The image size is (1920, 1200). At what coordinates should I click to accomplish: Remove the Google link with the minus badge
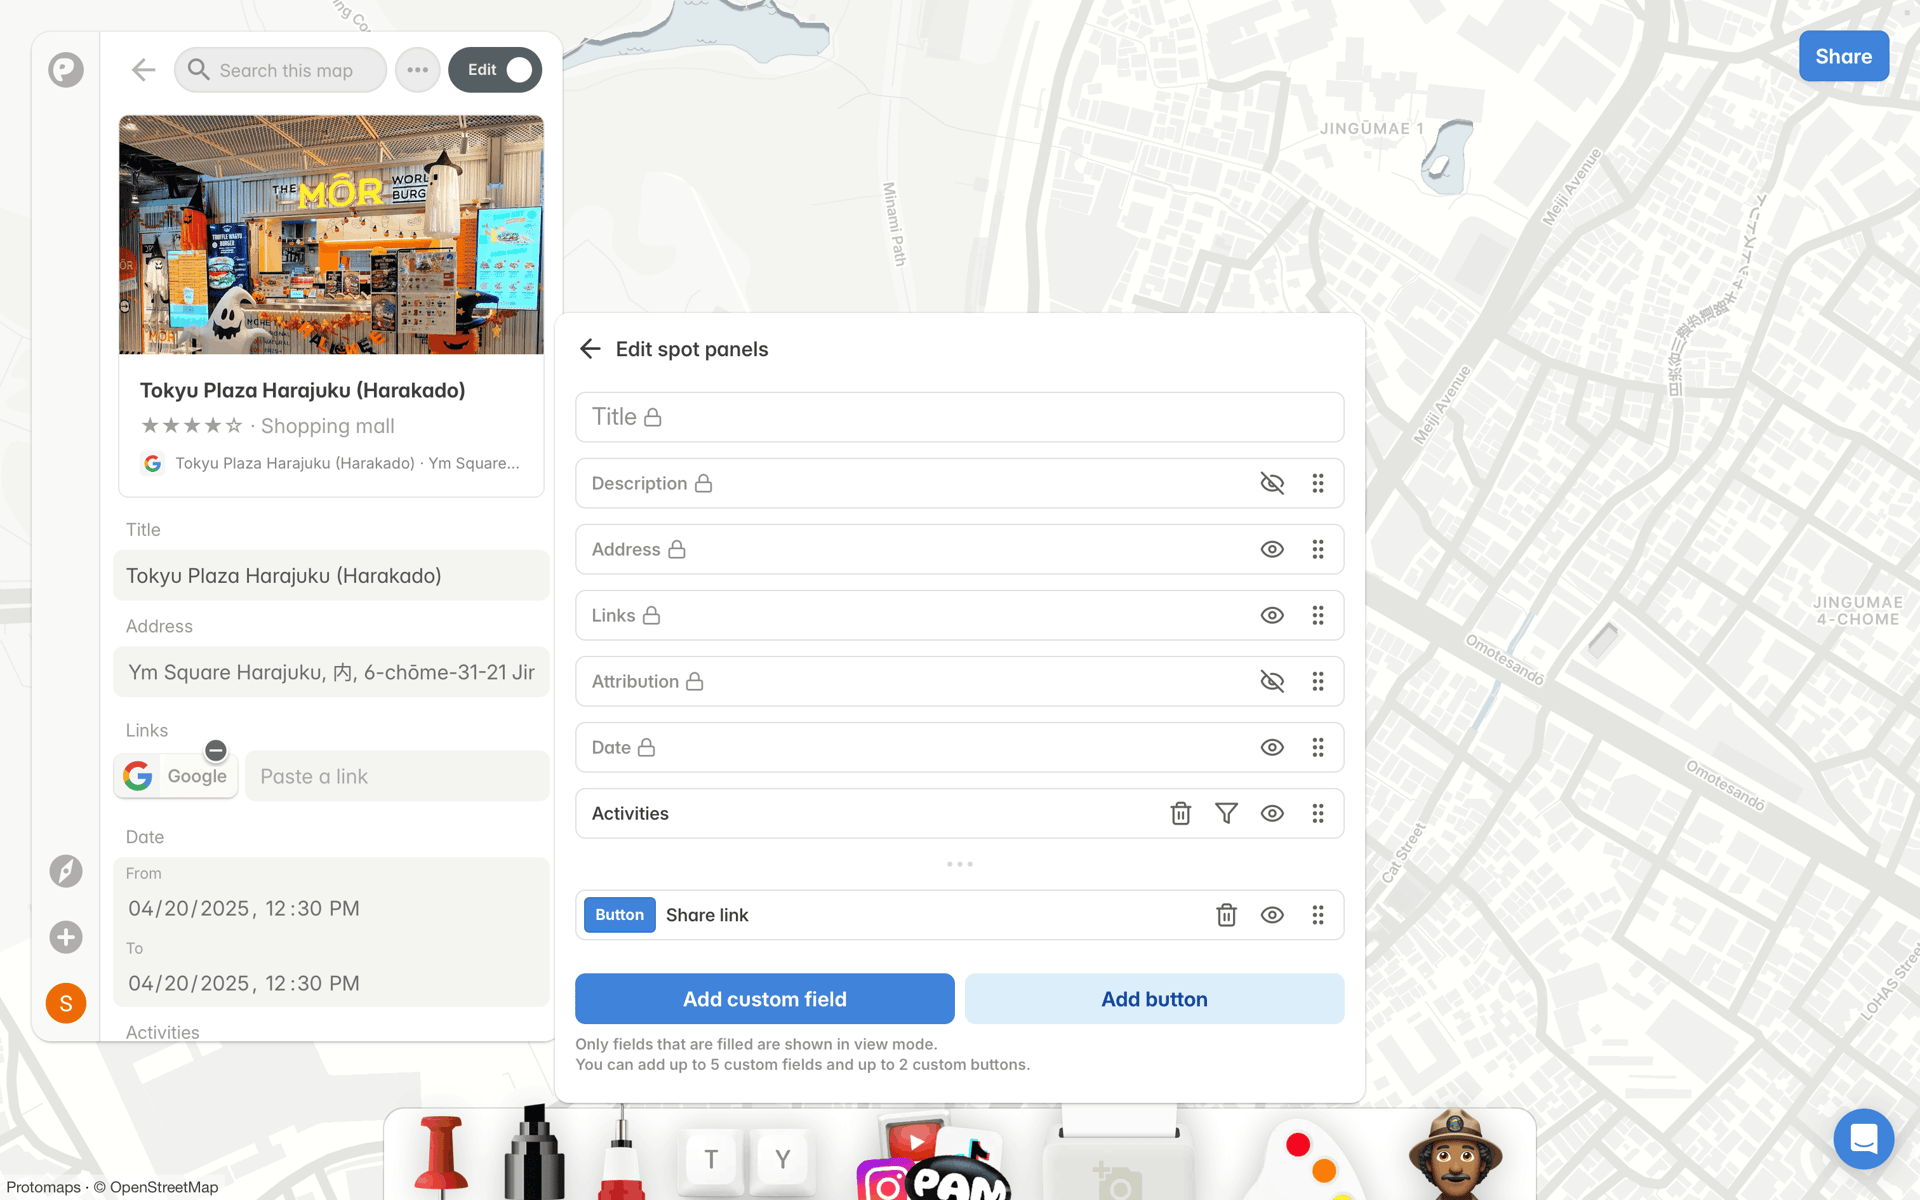pyautogui.click(x=216, y=750)
